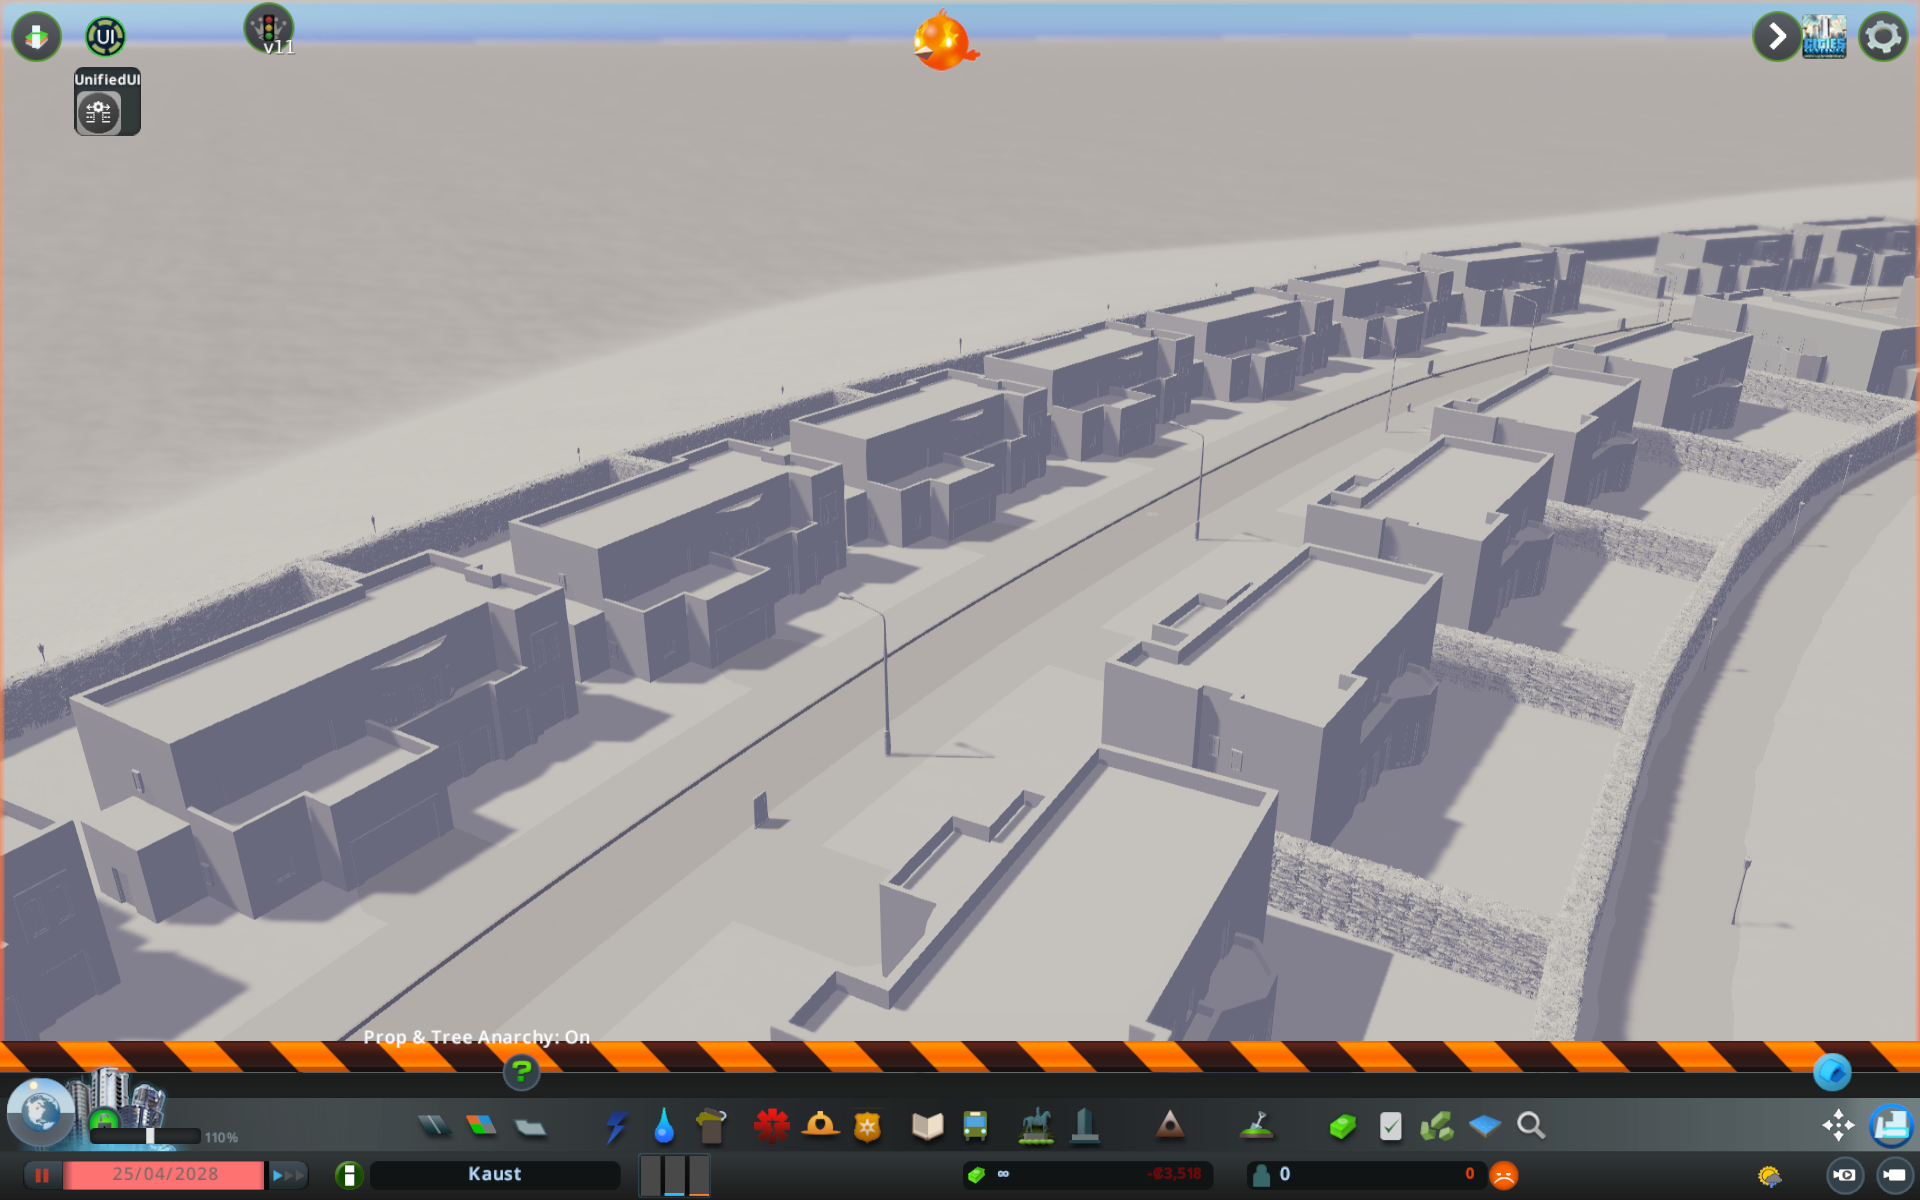This screenshot has height=1200, width=1920.
Task: Open the Landscaping tools menu
Action: pyautogui.click(x=1257, y=1127)
